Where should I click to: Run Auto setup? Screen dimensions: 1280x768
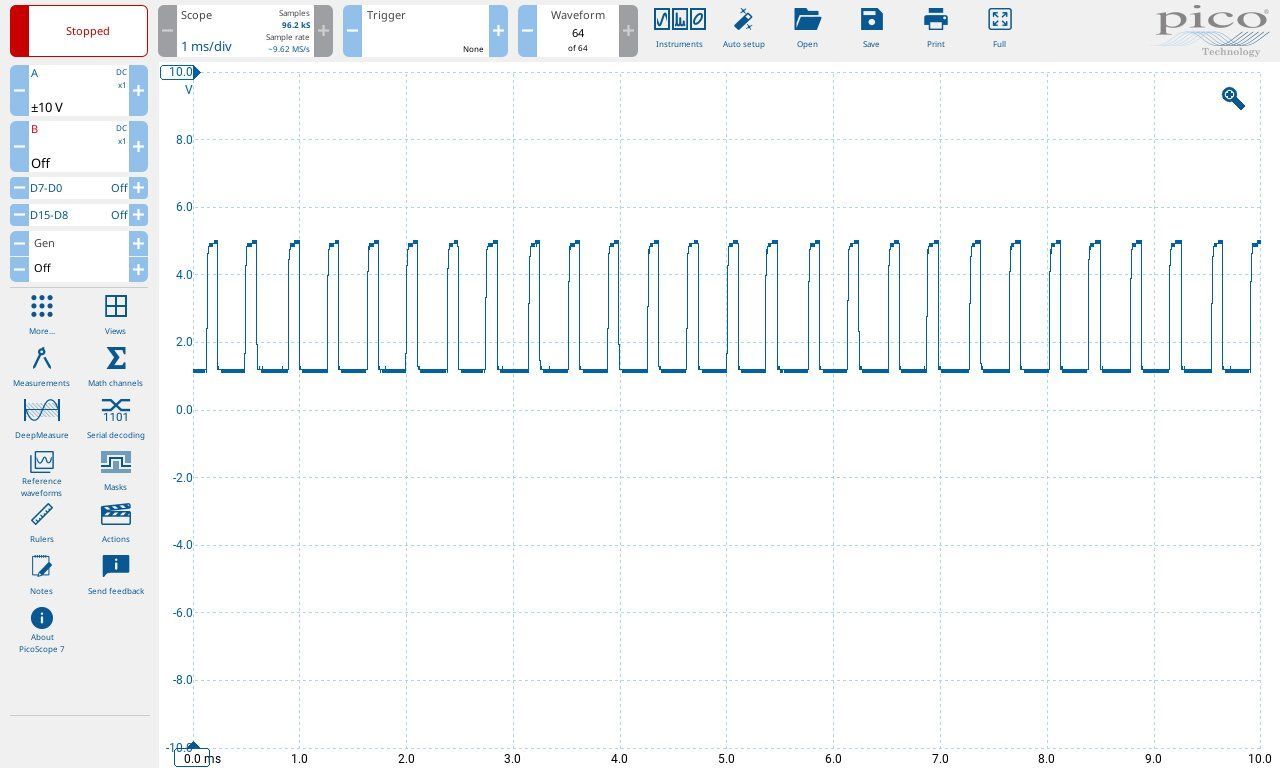pyautogui.click(x=743, y=28)
